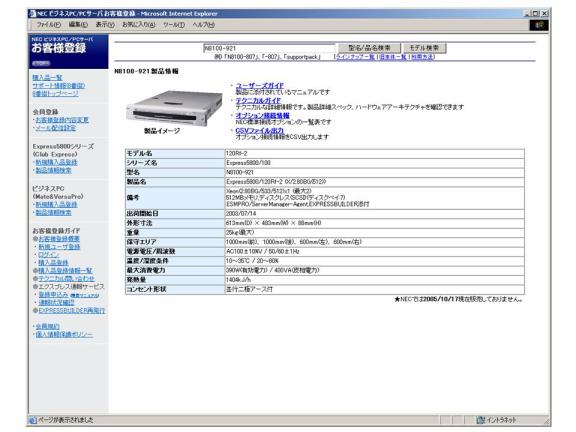Maximize the Internet Explorer window
This screenshot has width=576, height=432.
[536, 14]
